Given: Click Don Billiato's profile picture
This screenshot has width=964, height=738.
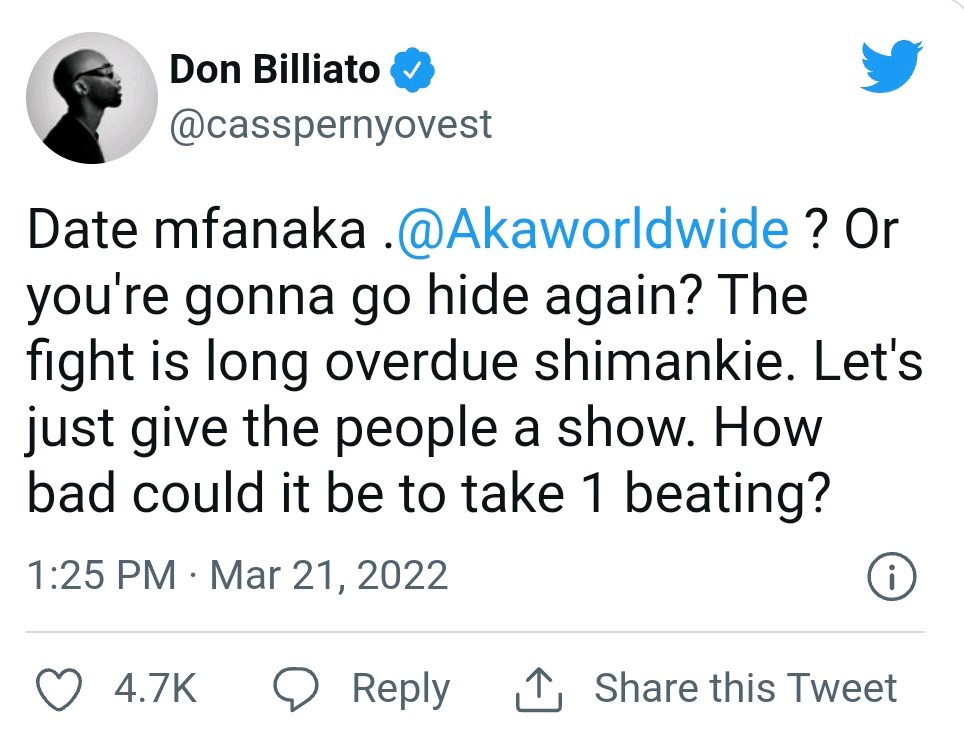Looking at the screenshot, I should [92, 98].
